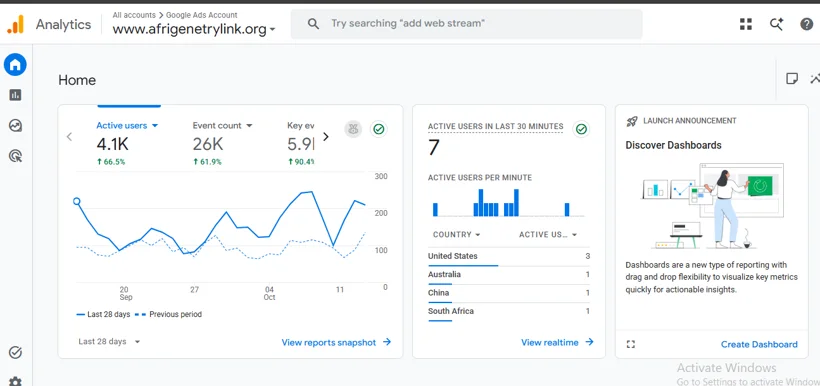Click in the search field
Image resolution: width=820 pixels, height=386 pixels.
coord(466,24)
